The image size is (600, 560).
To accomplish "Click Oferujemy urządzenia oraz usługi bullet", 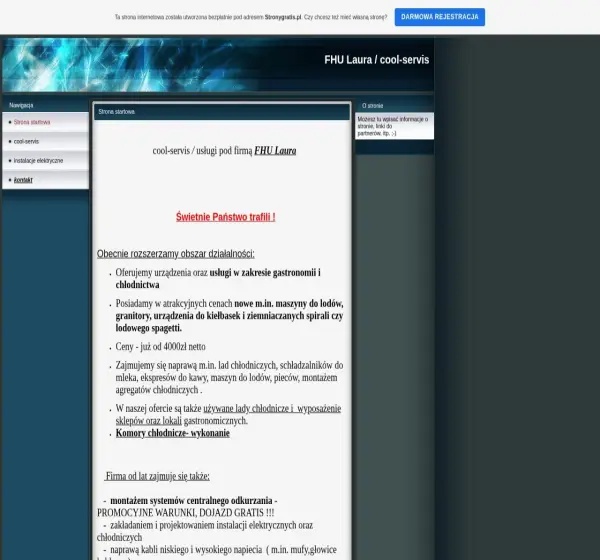I will coord(218,278).
